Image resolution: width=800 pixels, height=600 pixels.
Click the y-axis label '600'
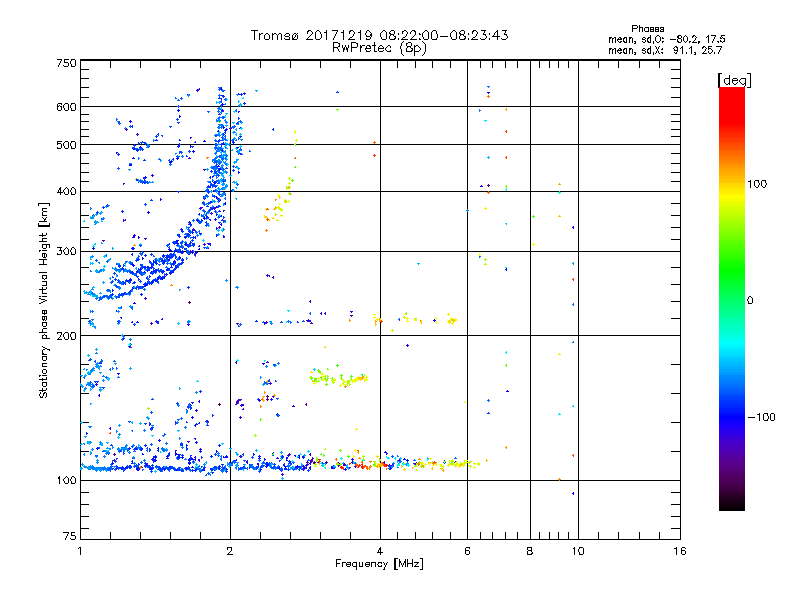click(66, 107)
